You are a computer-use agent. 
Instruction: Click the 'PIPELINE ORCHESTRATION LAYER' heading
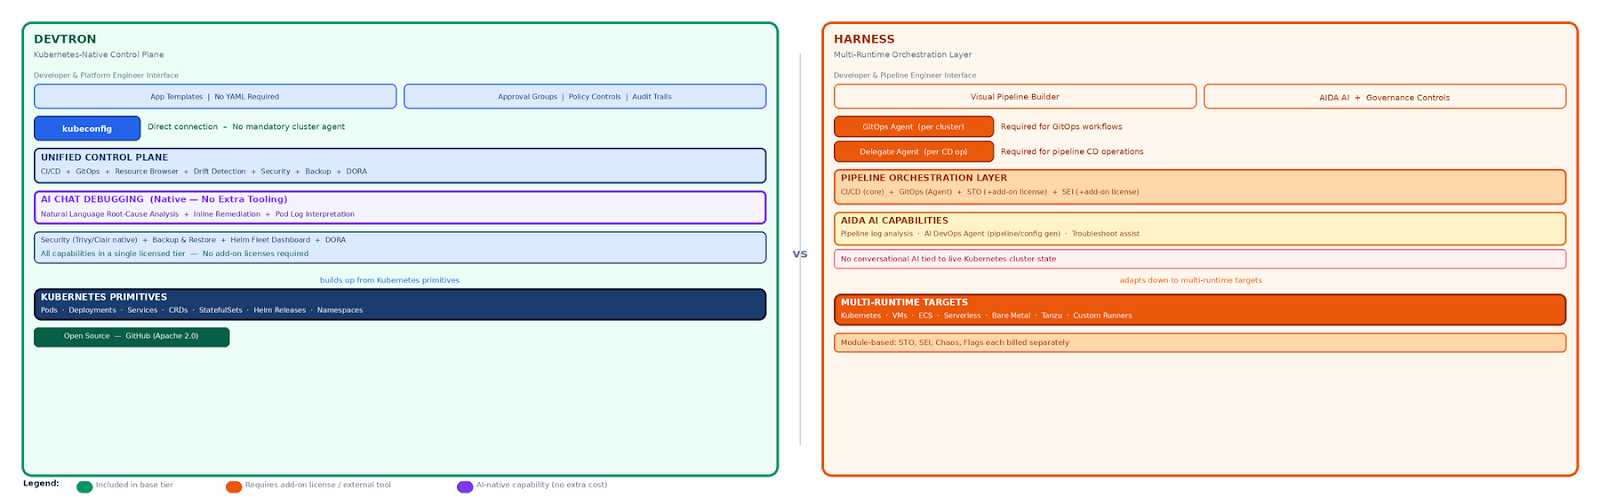coord(924,178)
